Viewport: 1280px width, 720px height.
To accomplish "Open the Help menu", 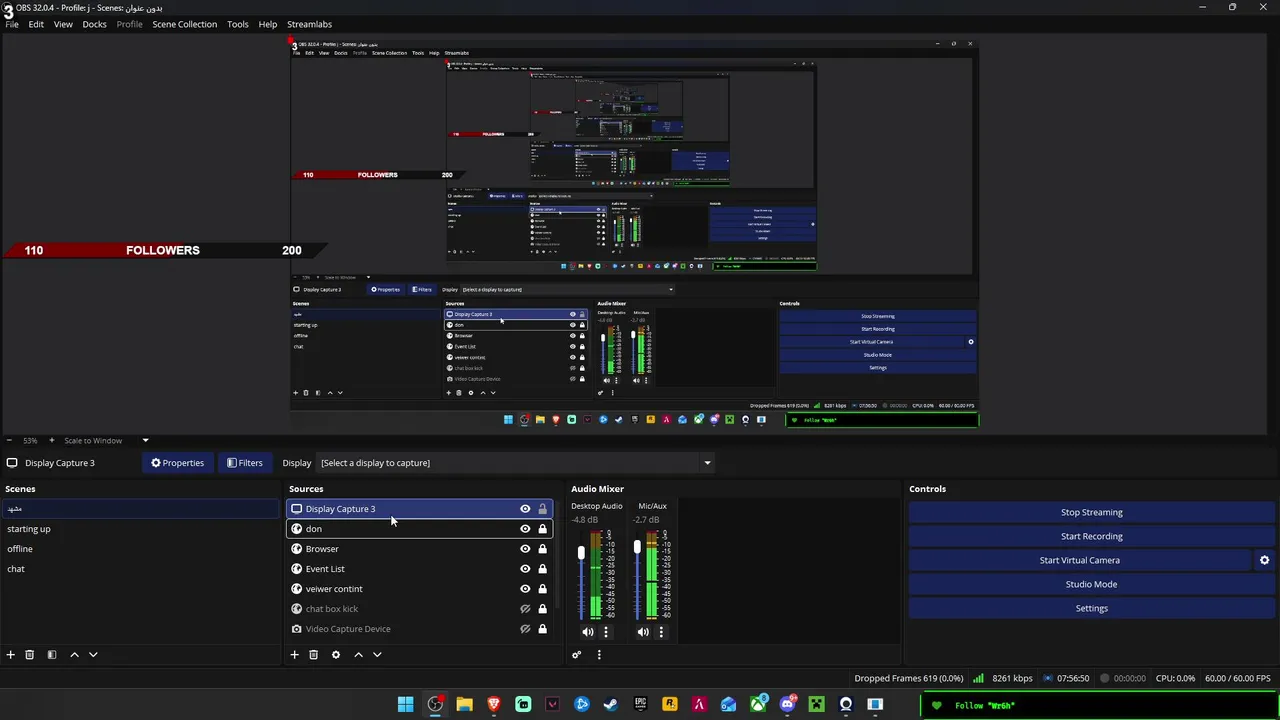I will tap(267, 24).
